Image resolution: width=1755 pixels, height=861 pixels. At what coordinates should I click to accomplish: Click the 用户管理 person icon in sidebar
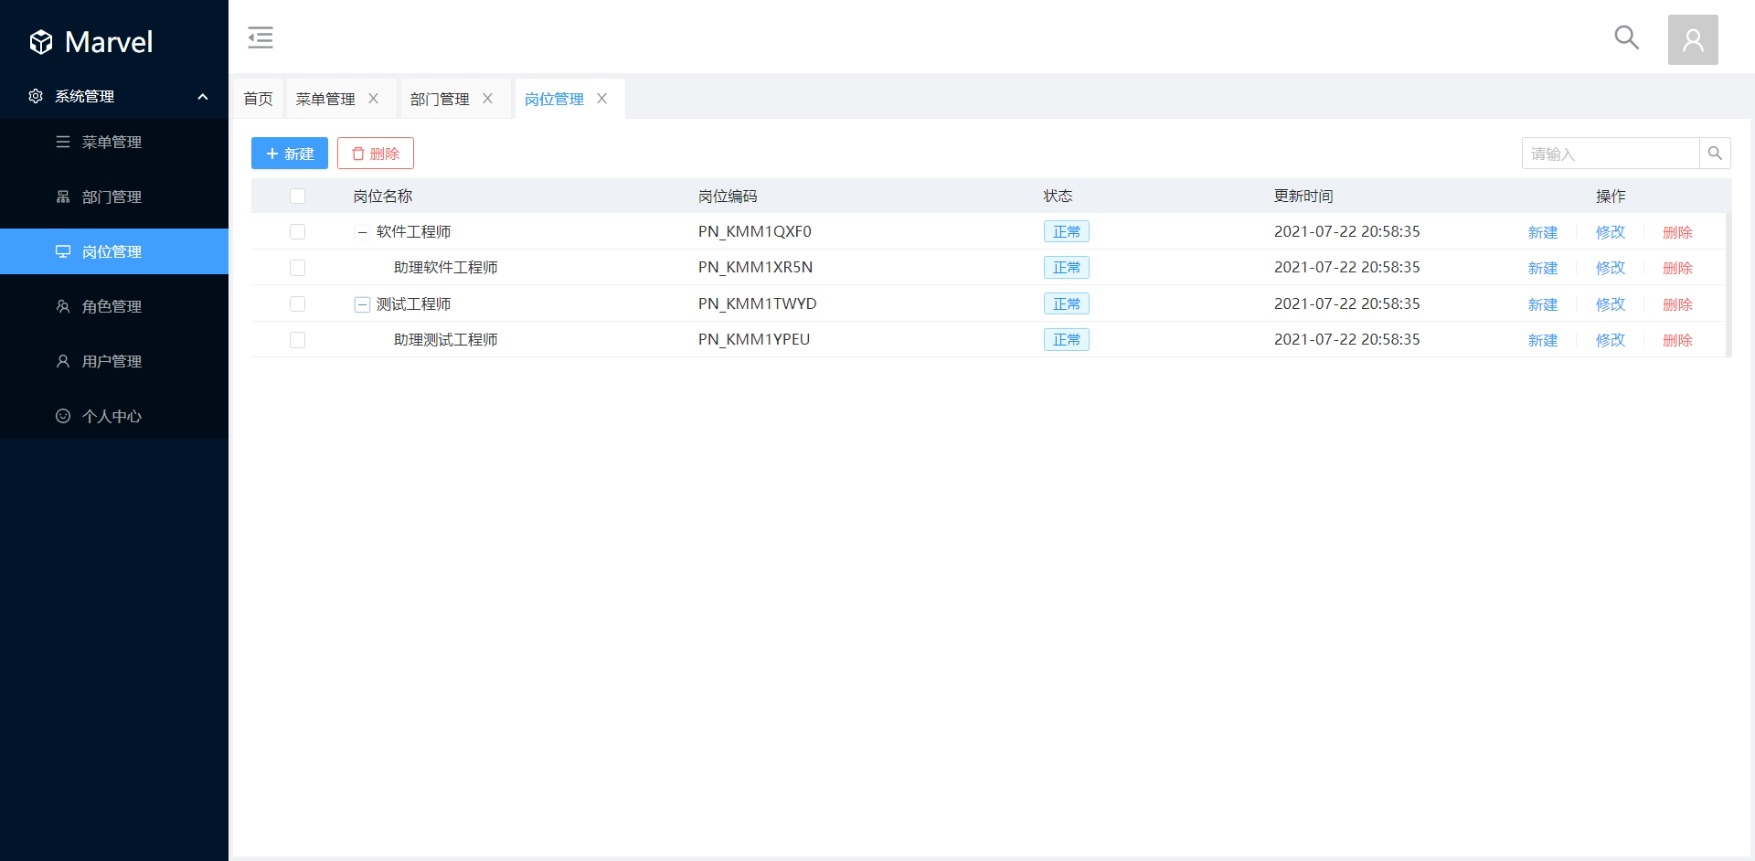pyautogui.click(x=63, y=361)
